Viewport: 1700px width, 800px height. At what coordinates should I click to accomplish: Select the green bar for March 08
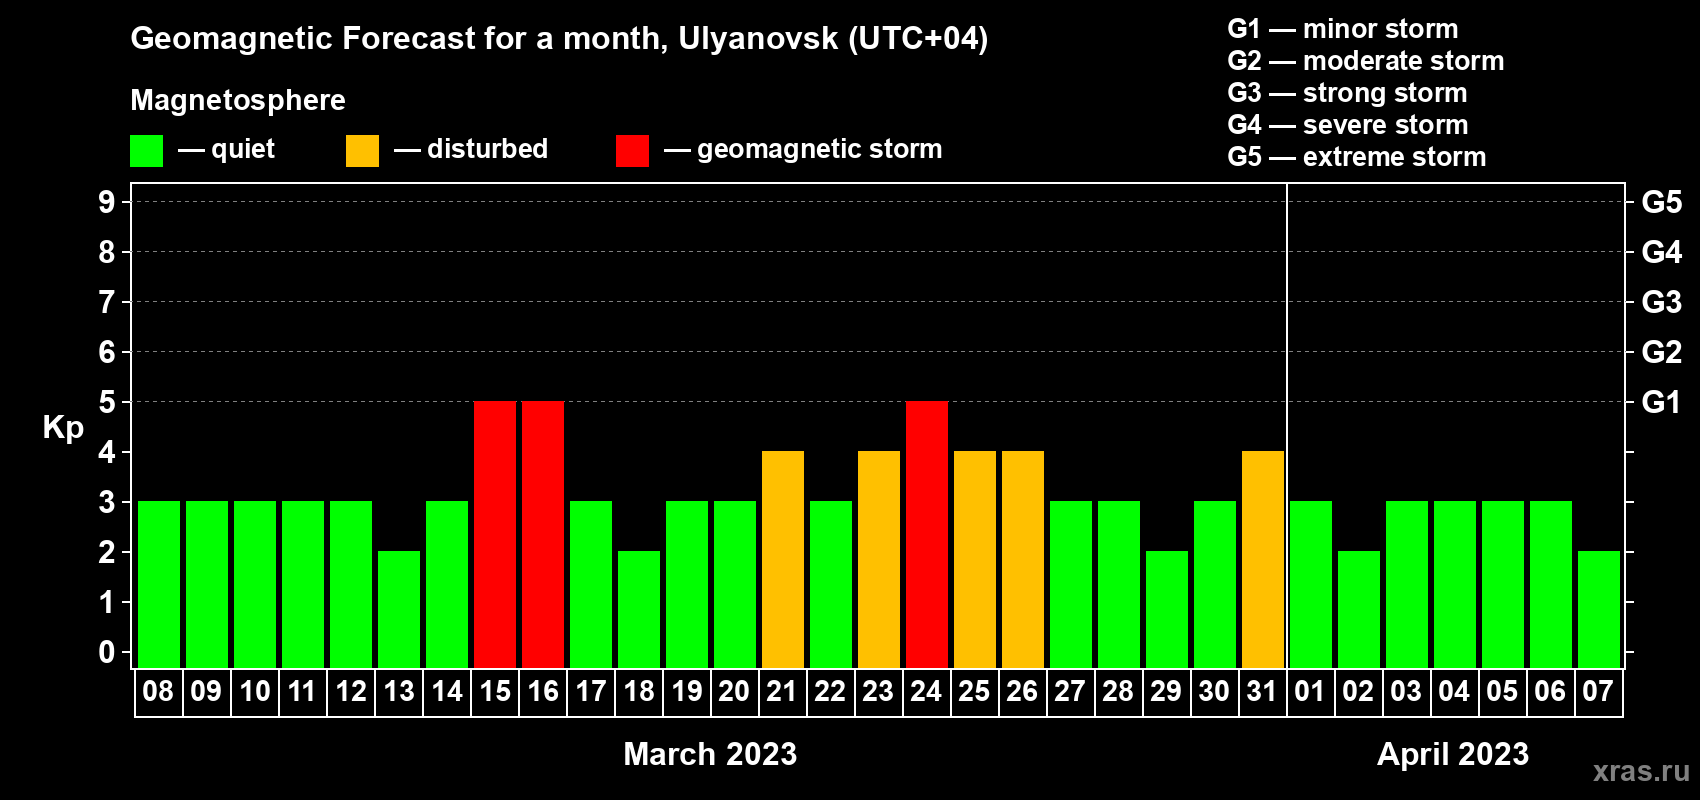(x=159, y=585)
